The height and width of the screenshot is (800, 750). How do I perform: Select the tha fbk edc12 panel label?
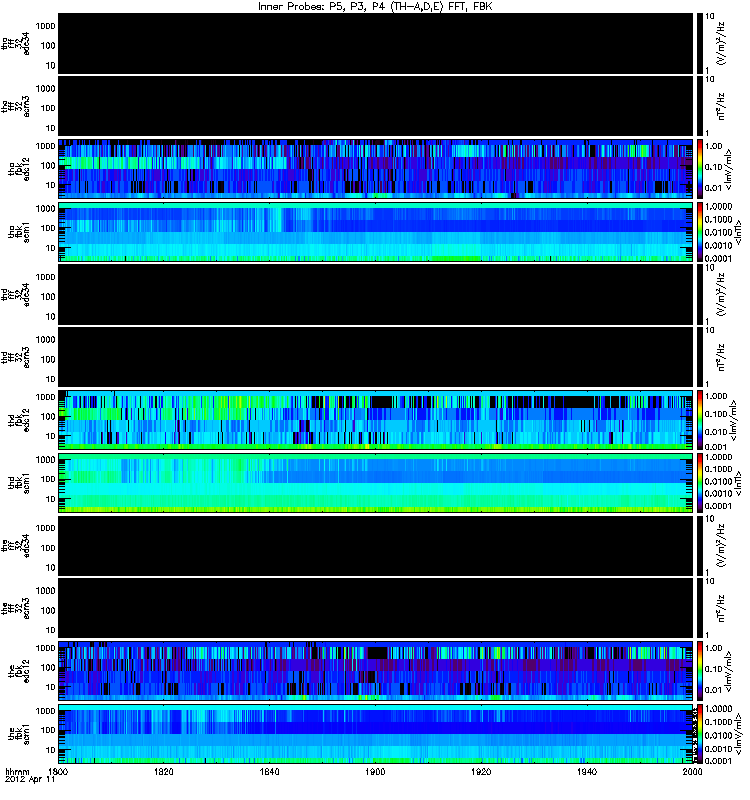coord(19,169)
